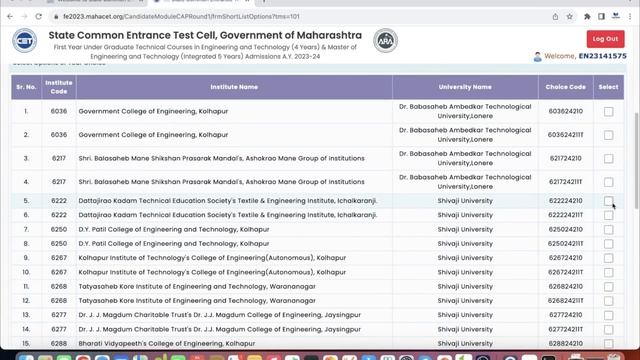Click choice code 628824210
640x360 pixels.
(565, 344)
